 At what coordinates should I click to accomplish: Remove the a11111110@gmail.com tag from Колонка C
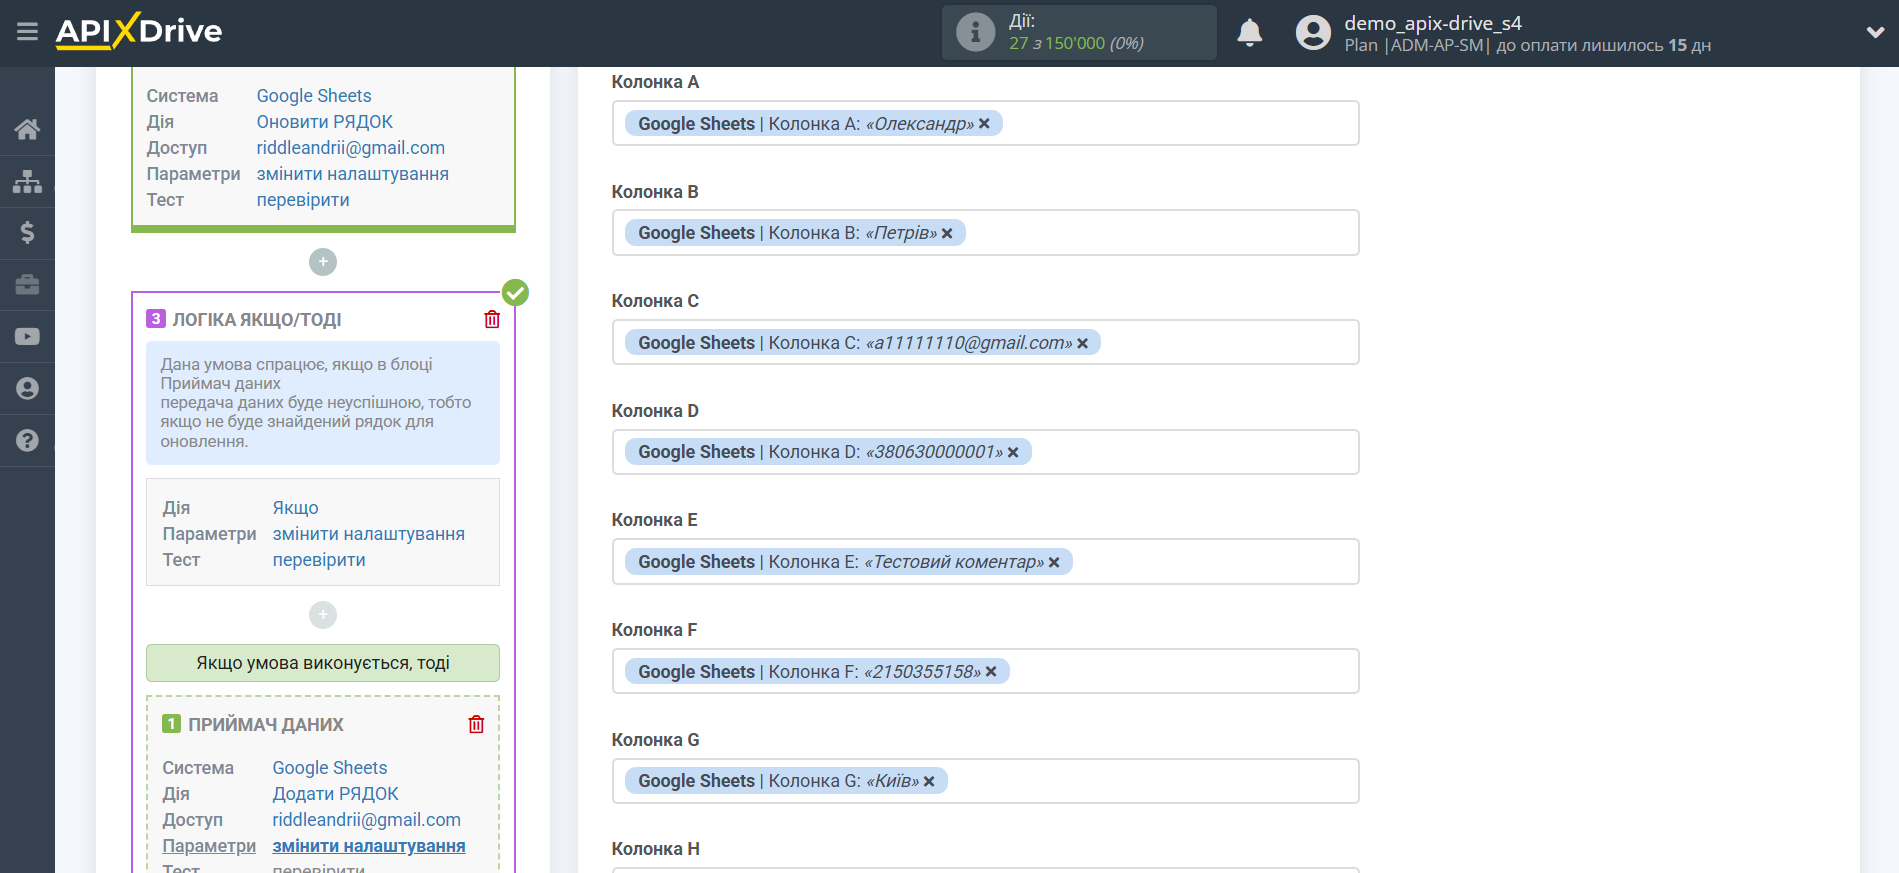(1082, 343)
